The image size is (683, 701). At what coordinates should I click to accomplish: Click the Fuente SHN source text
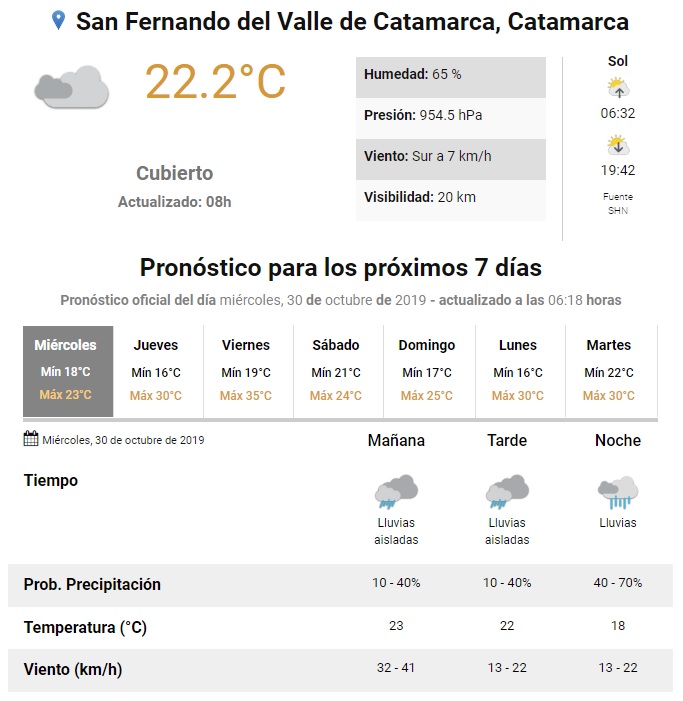[618, 203]
